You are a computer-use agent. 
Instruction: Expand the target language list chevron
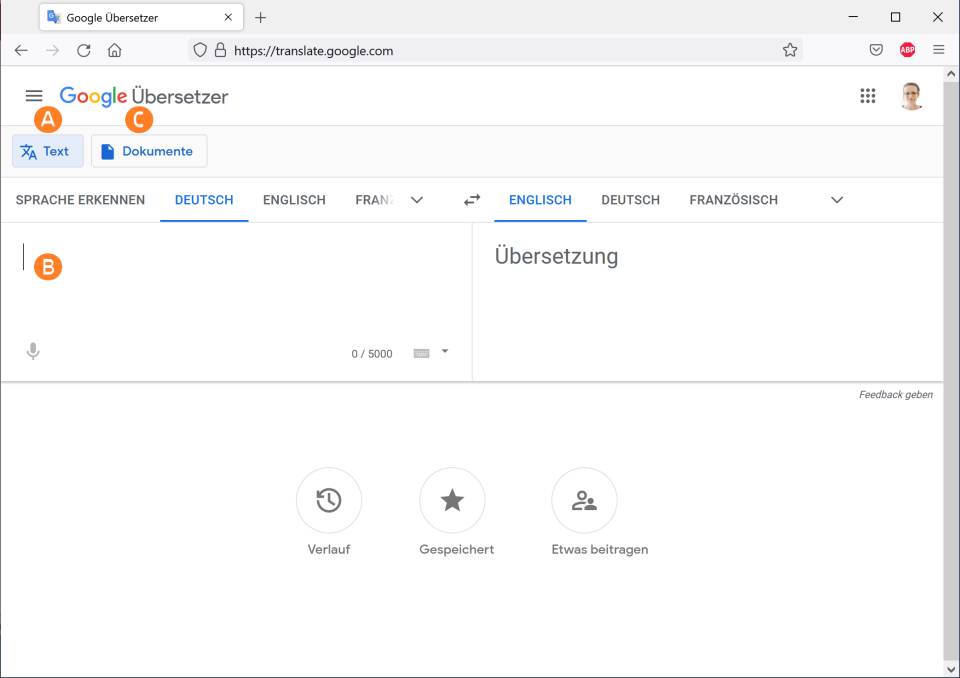(837, 200)
